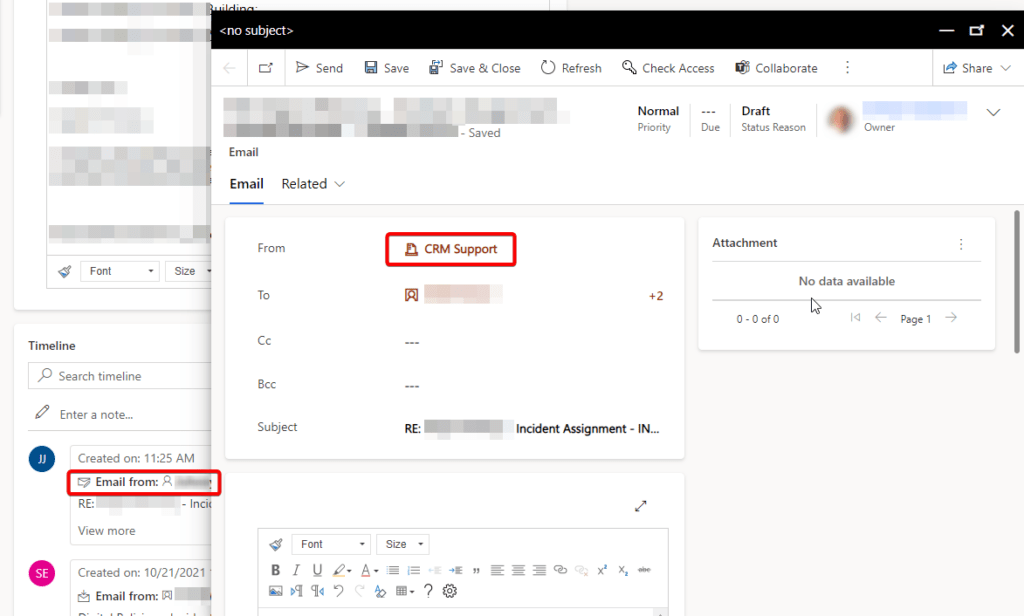The height and width of the screenshot is (616, 1024).
Task: Open the Check Access tool
Action: tap(629, 67)
